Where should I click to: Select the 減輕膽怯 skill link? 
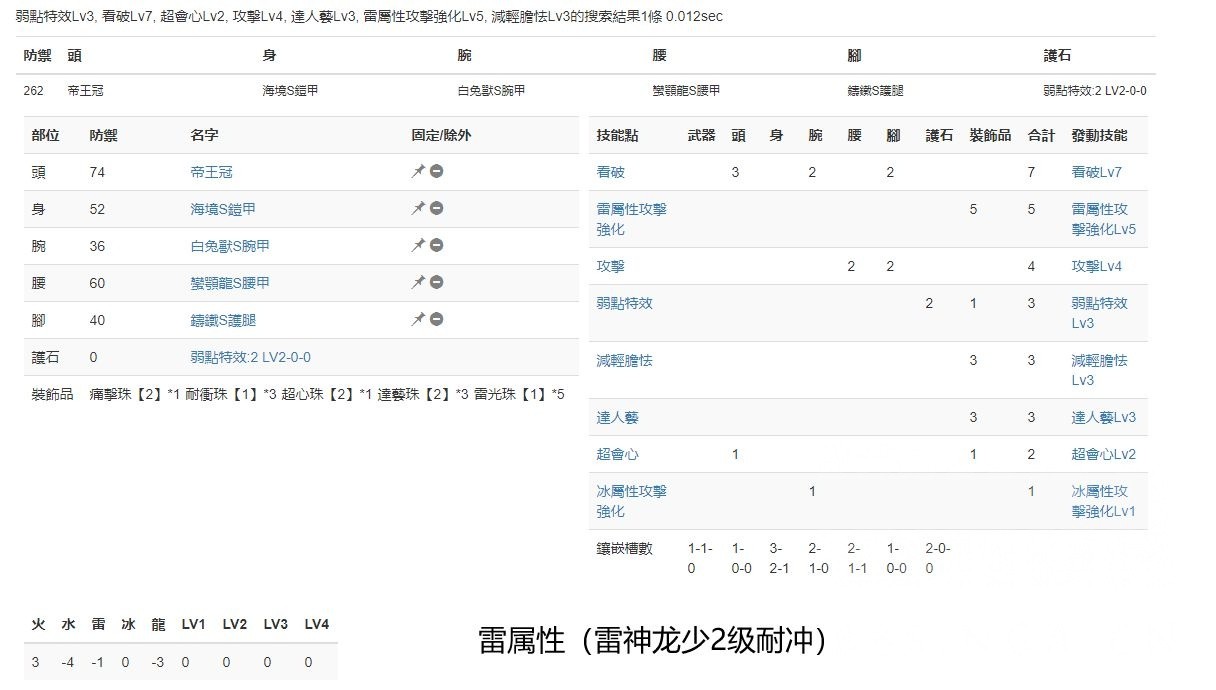click(x=631, y=360)
